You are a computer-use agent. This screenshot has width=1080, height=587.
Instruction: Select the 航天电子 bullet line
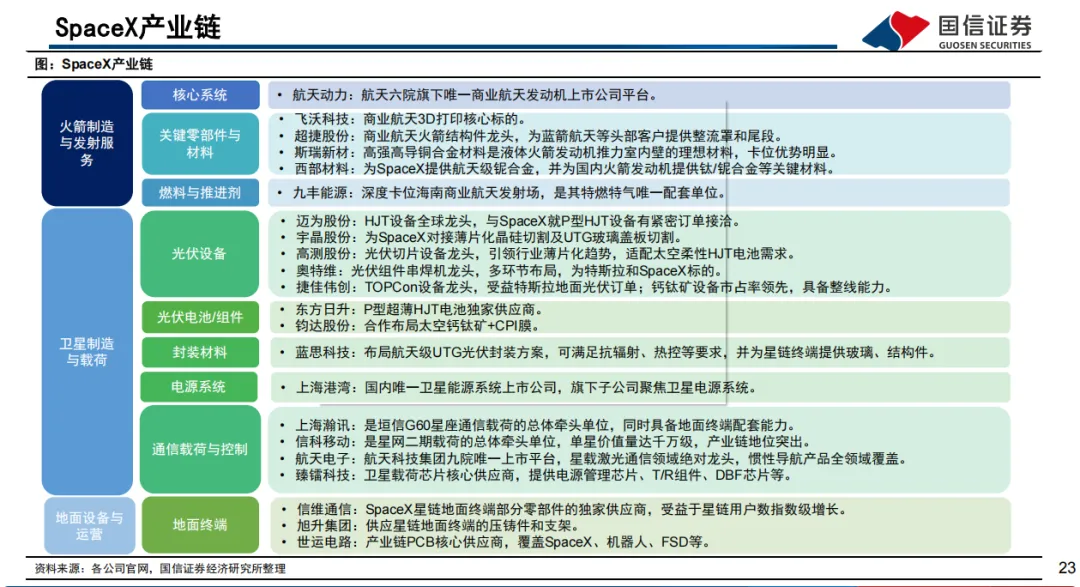tap(593, 459)
